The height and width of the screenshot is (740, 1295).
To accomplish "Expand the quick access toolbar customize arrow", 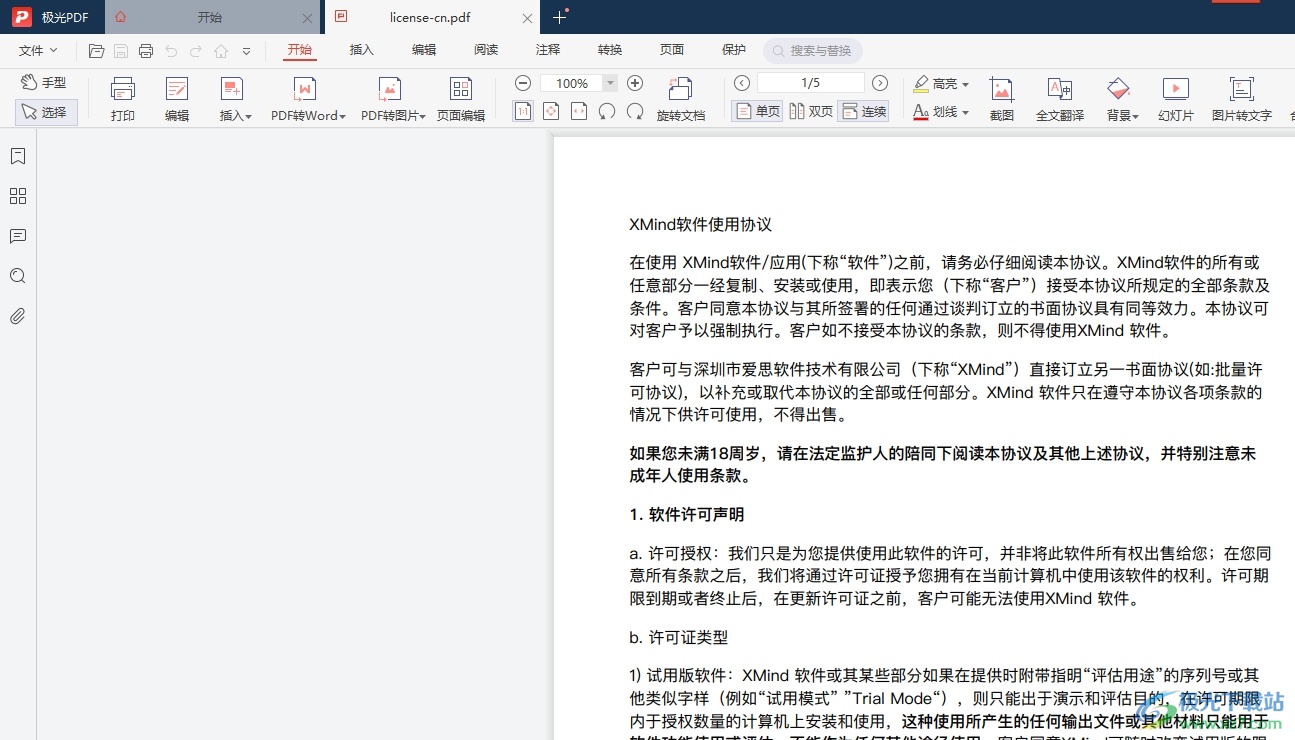I will (246, 51).
